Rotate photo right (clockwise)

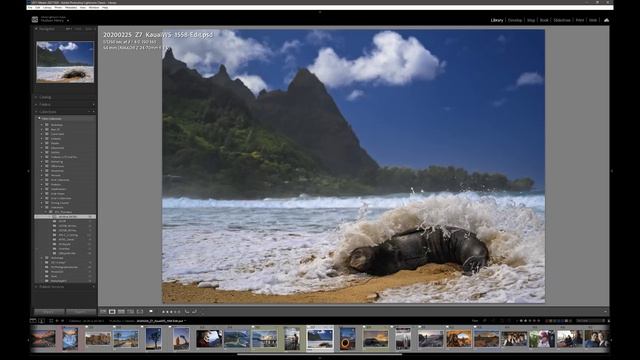tap(194, 311)
